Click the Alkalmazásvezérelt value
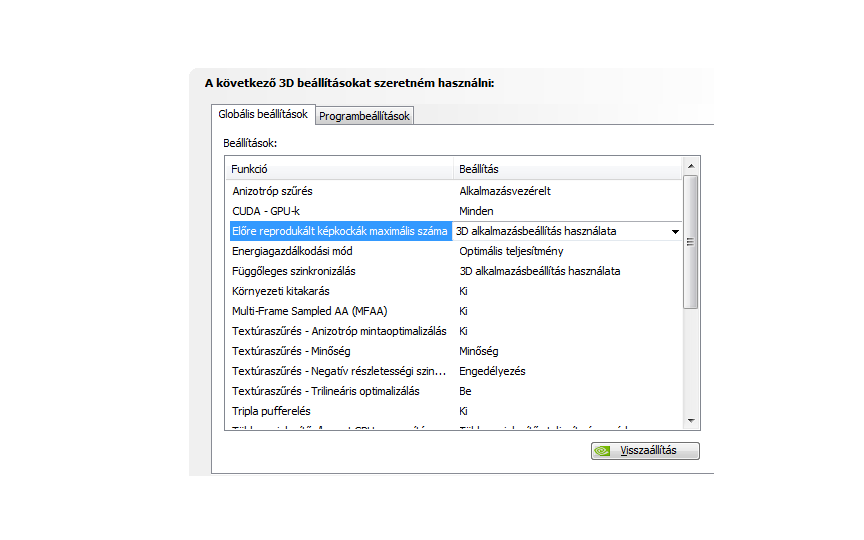Viewport: 864px width, 540px height. (x=505, y=191)
